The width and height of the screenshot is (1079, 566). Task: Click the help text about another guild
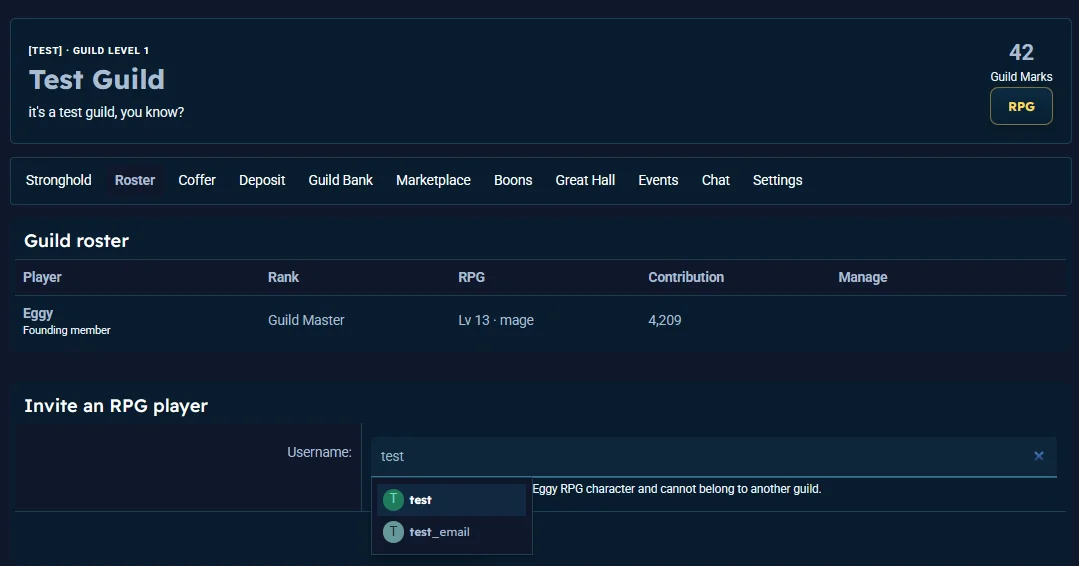coord(677,489)
